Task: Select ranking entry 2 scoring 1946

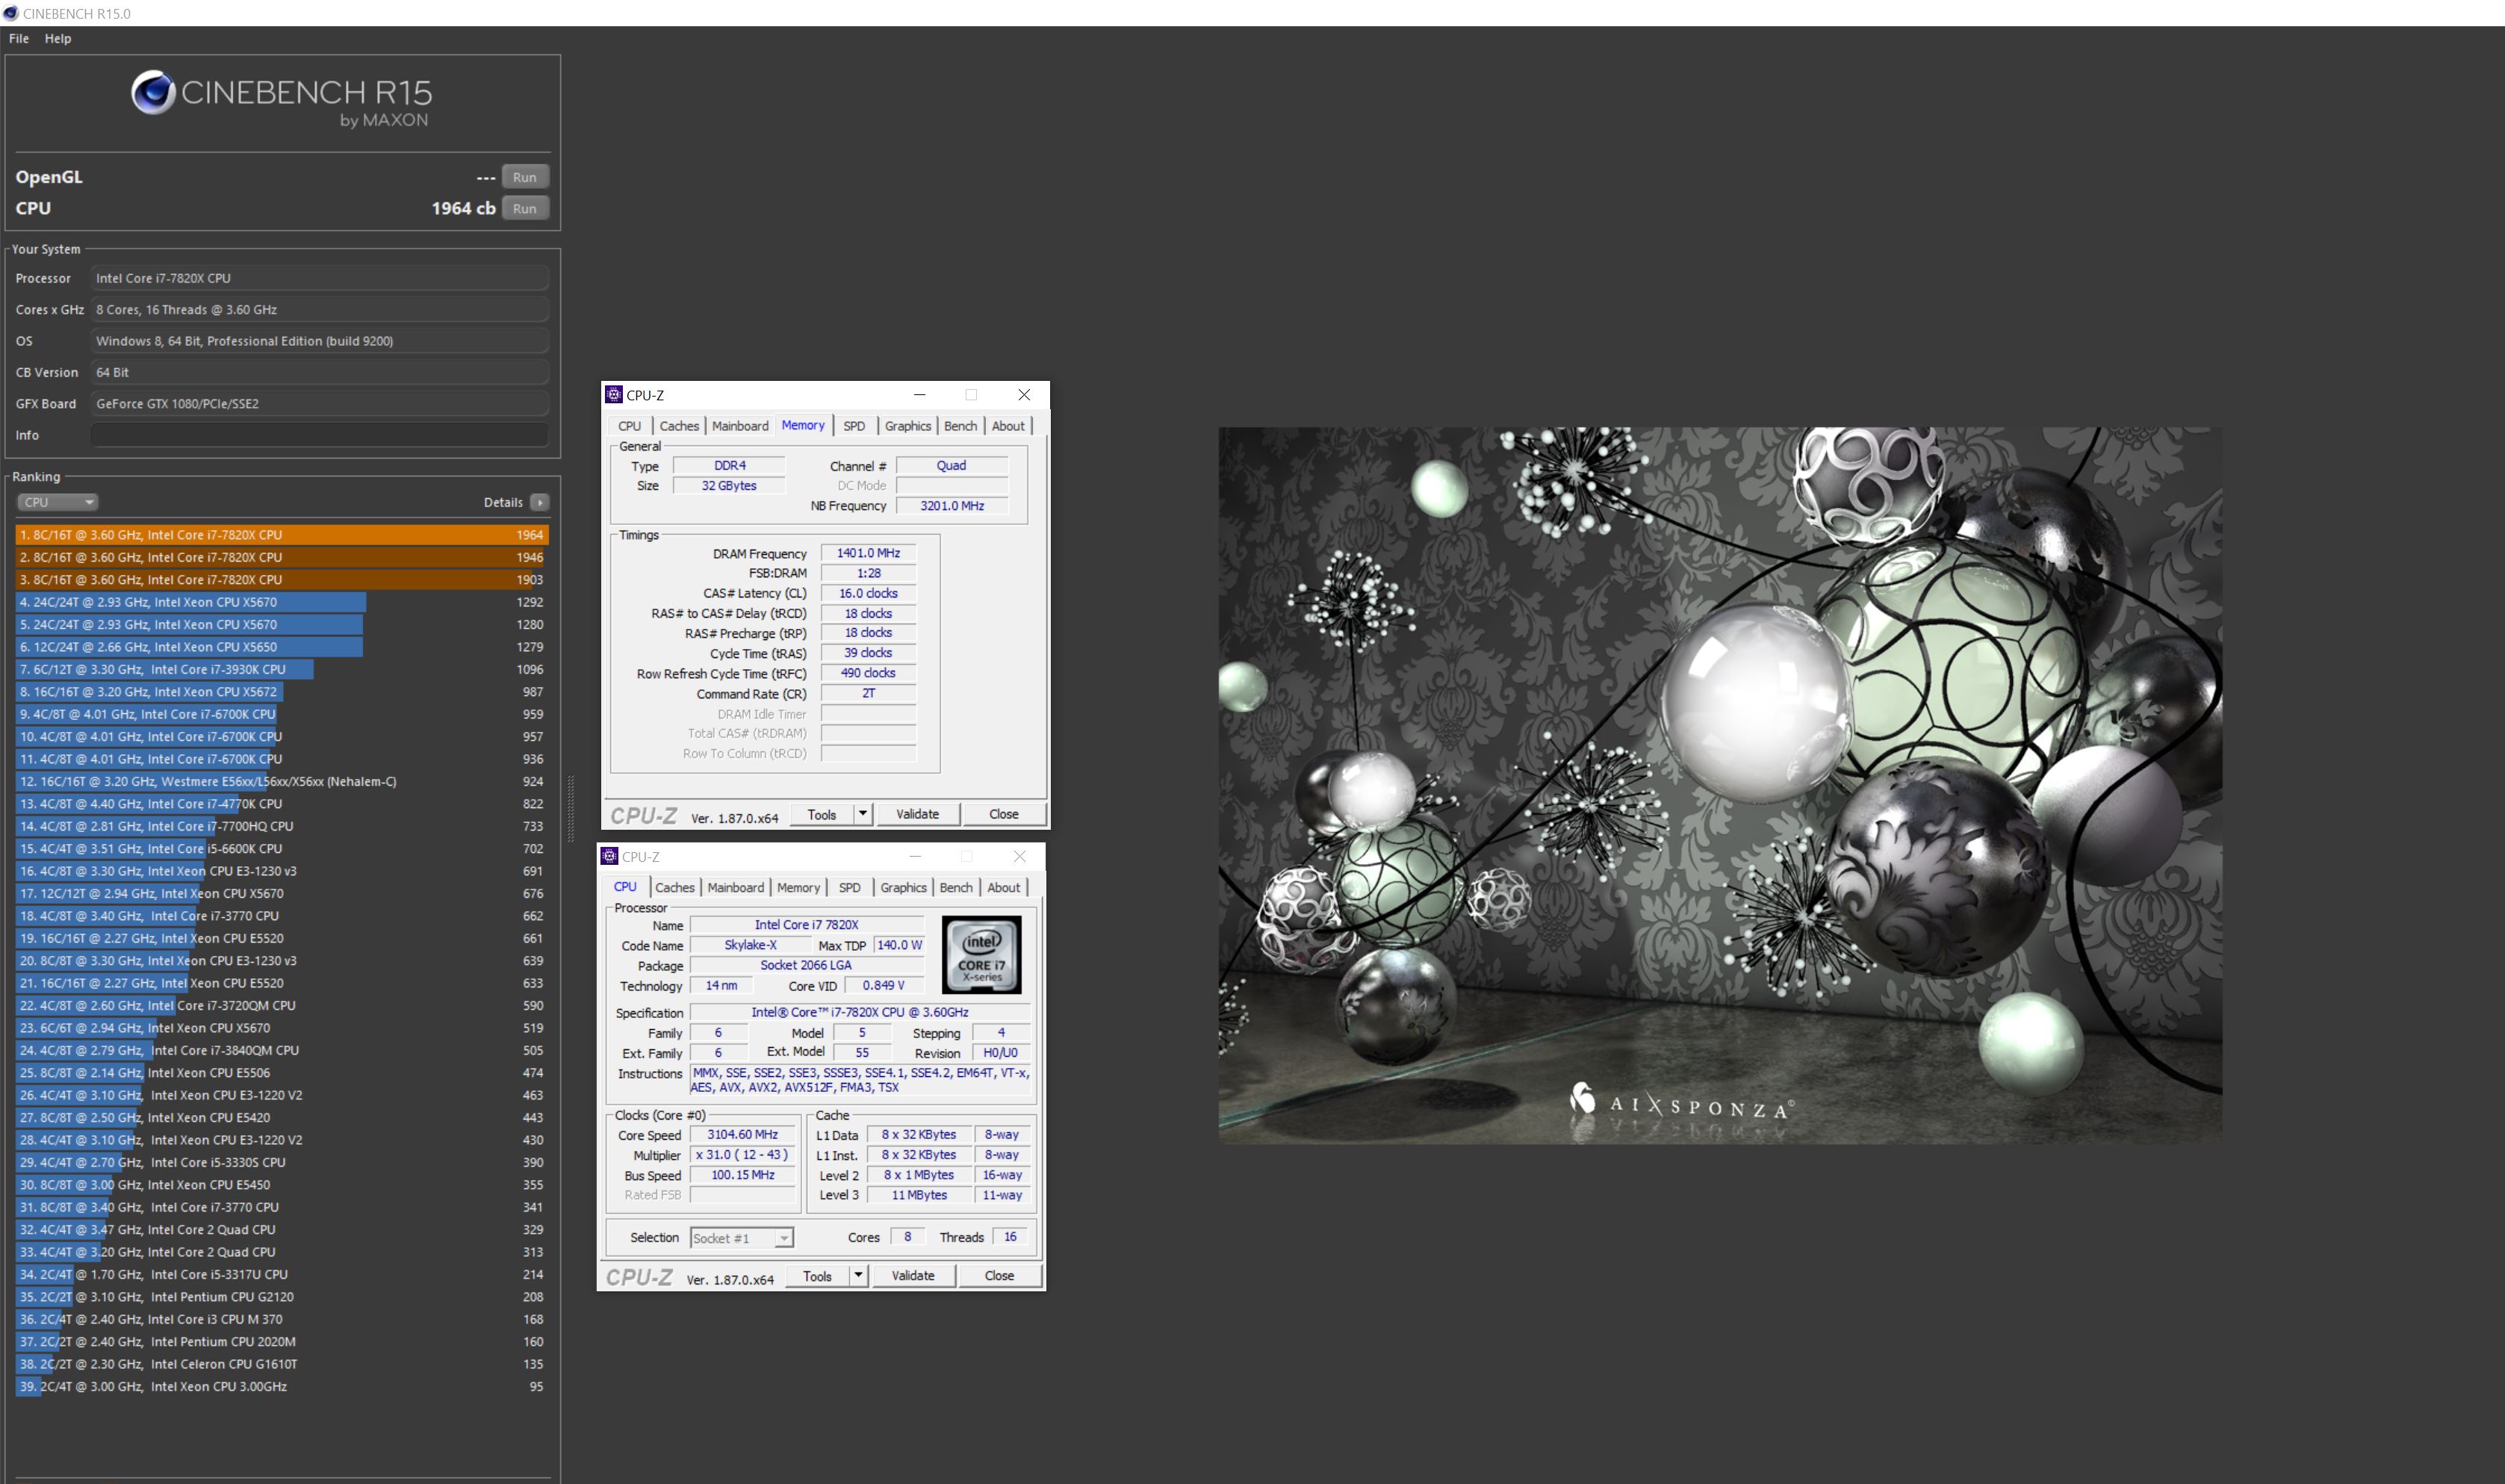Action: pyautogui.click(x=282, y=557)
